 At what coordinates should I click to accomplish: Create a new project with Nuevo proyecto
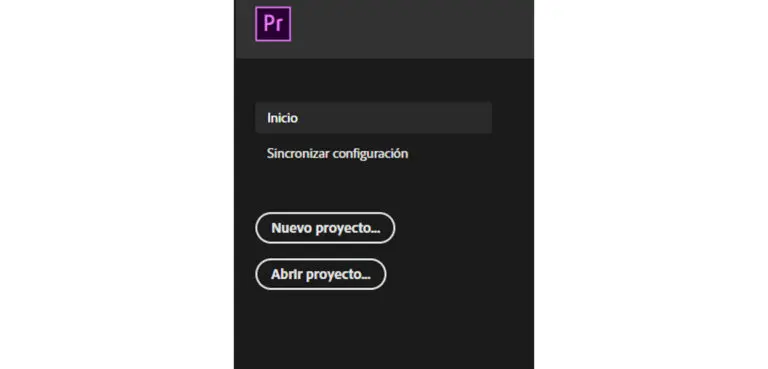[325, 228]
